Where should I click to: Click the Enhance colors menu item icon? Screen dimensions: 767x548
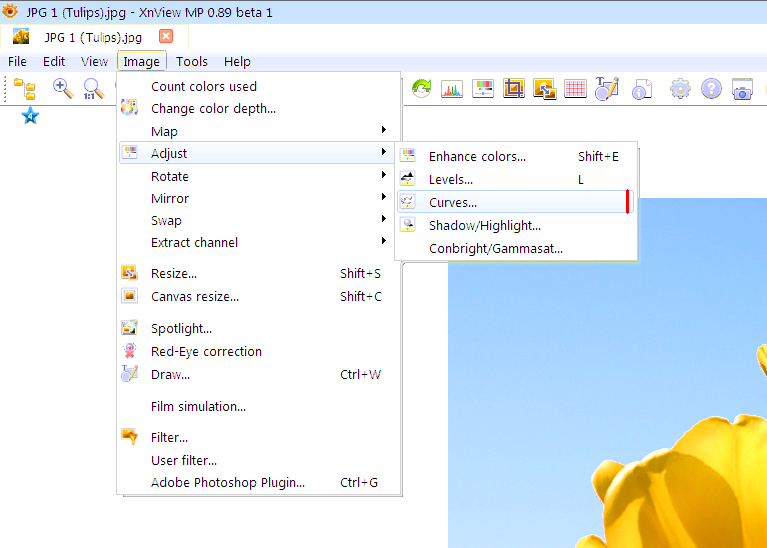(407, 156)
